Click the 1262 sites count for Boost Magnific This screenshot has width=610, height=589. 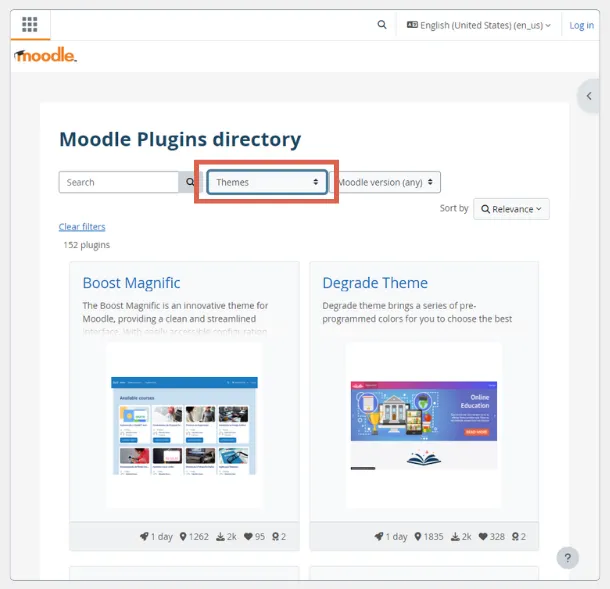click(199, 536)
